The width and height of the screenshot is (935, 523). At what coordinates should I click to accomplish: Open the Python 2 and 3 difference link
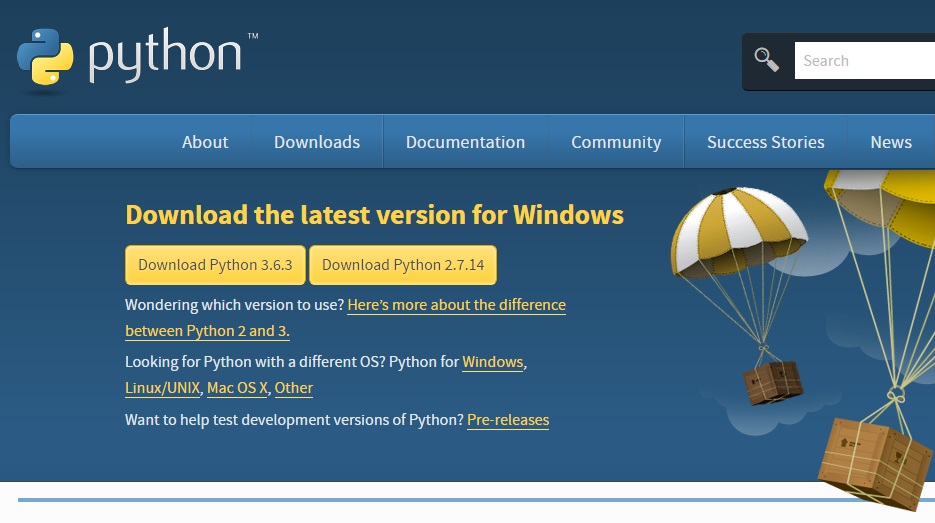click(456, 305)
